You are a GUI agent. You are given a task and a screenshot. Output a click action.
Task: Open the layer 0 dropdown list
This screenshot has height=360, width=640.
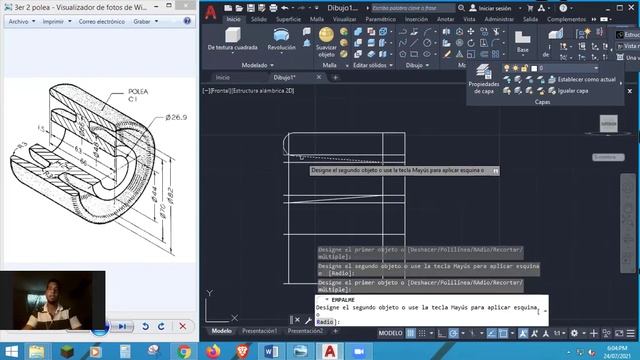tap(596, 68)
